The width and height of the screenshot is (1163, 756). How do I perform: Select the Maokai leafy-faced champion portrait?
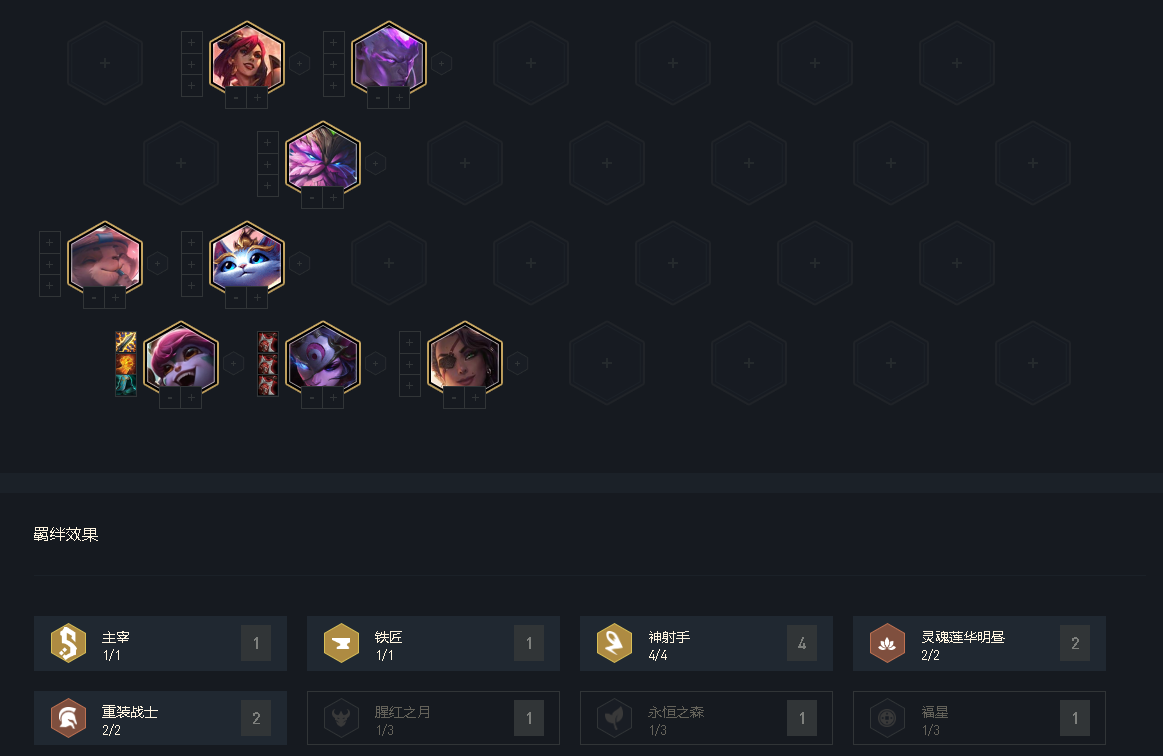pyautogui.click(x=323, y=158)
